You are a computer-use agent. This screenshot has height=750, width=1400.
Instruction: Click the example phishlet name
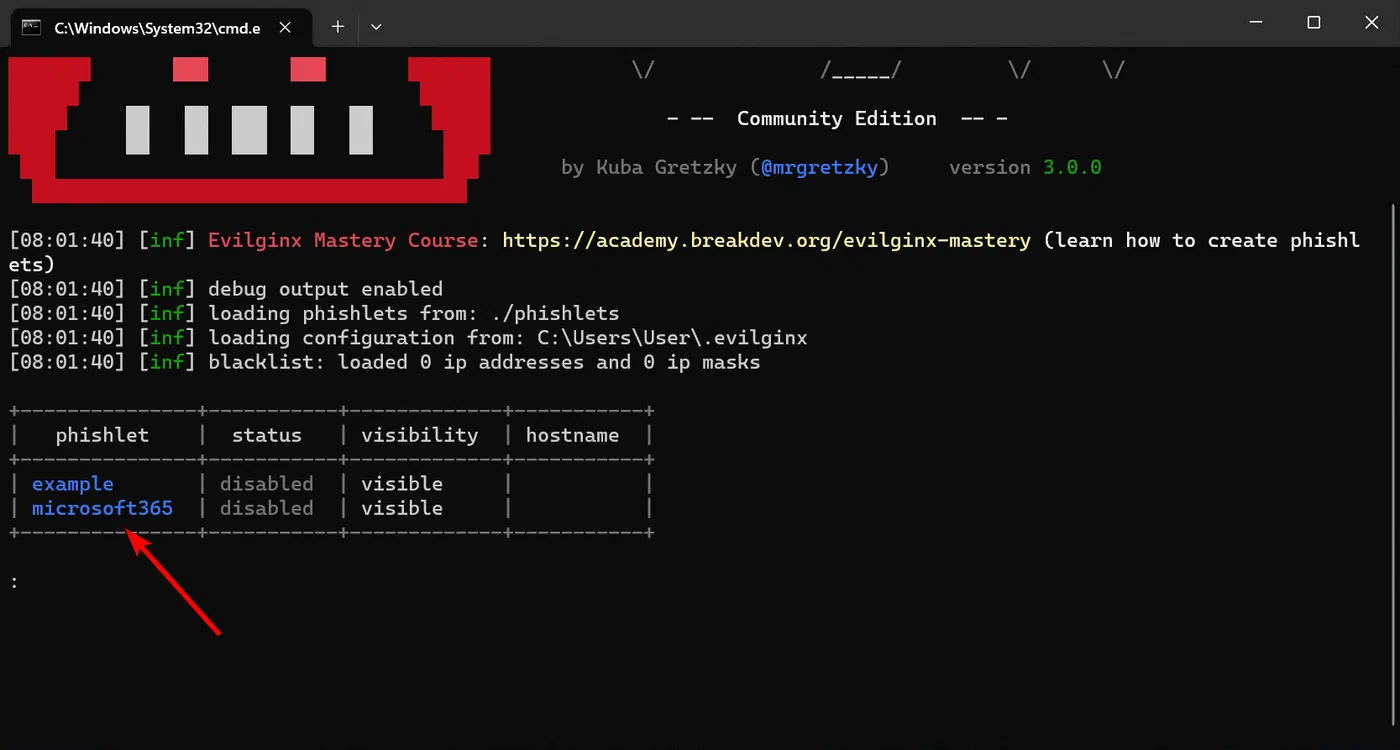[x=73, y=484]
